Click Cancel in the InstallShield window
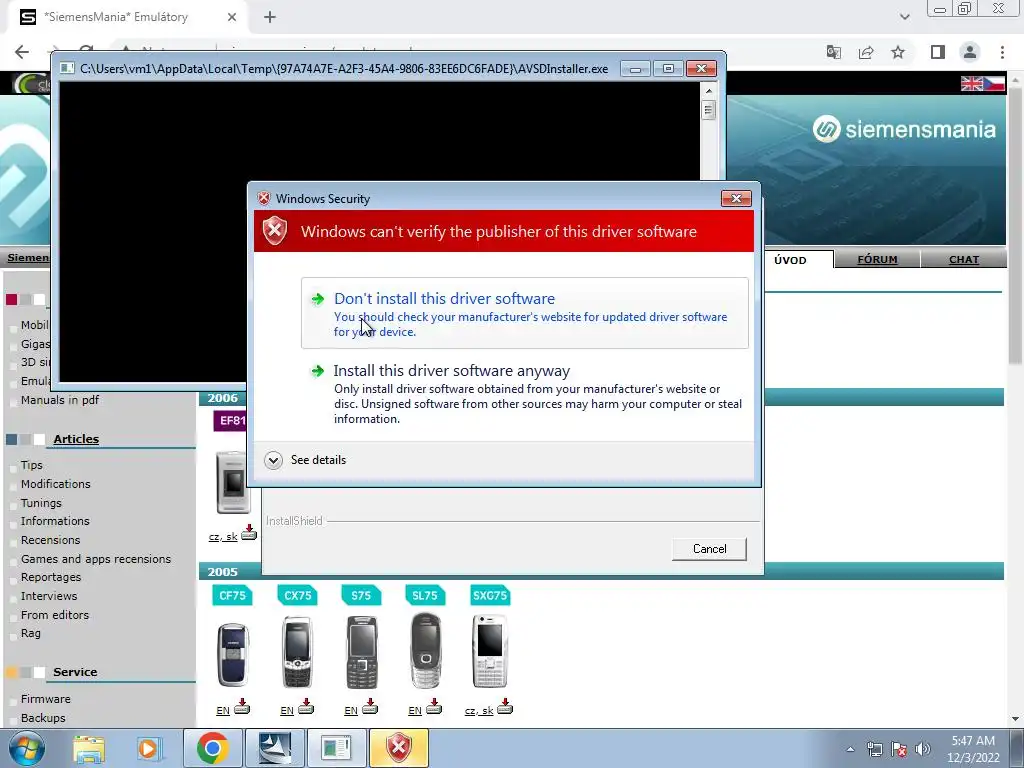Image resolution: width=1024 pixels, height=768 pixels. (709, 549)
